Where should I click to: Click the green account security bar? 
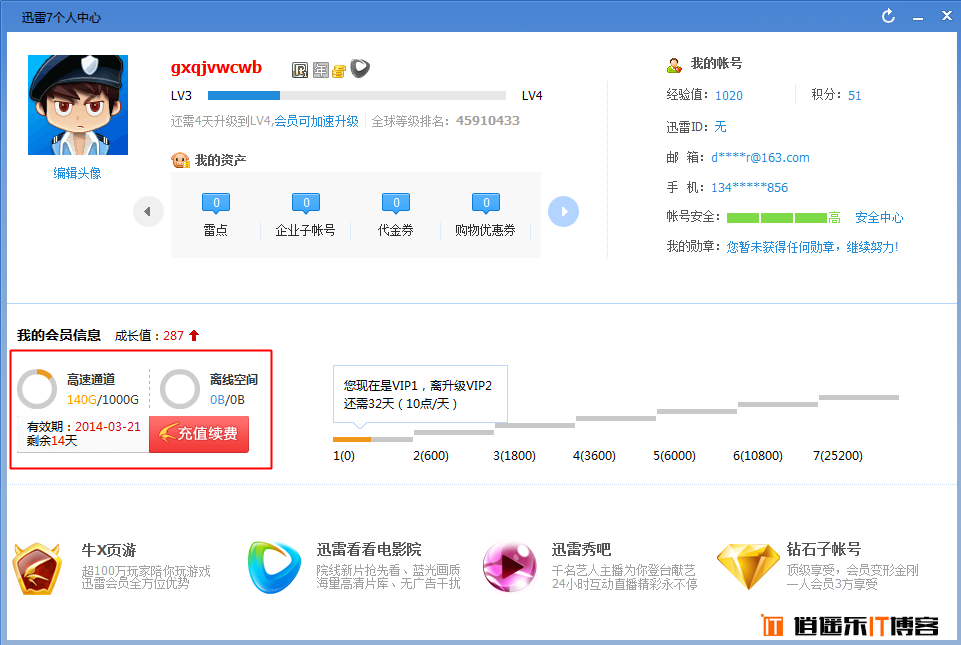click(777, 218)
